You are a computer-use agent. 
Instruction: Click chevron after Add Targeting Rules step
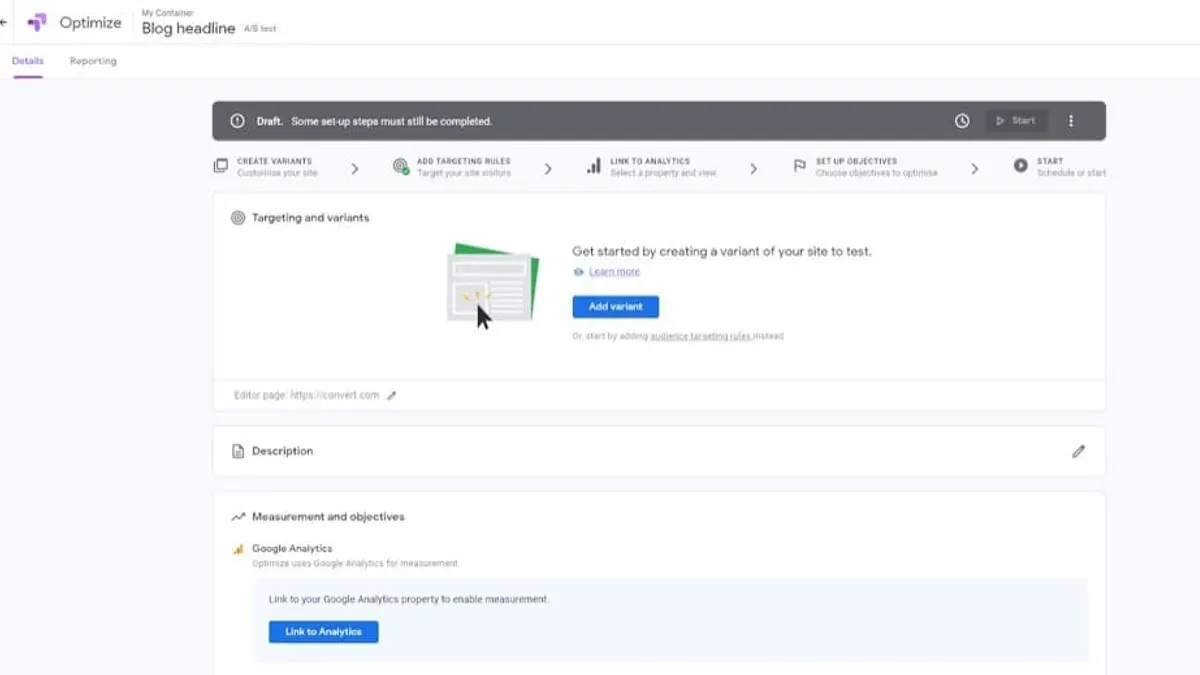[x=548, y=169]
